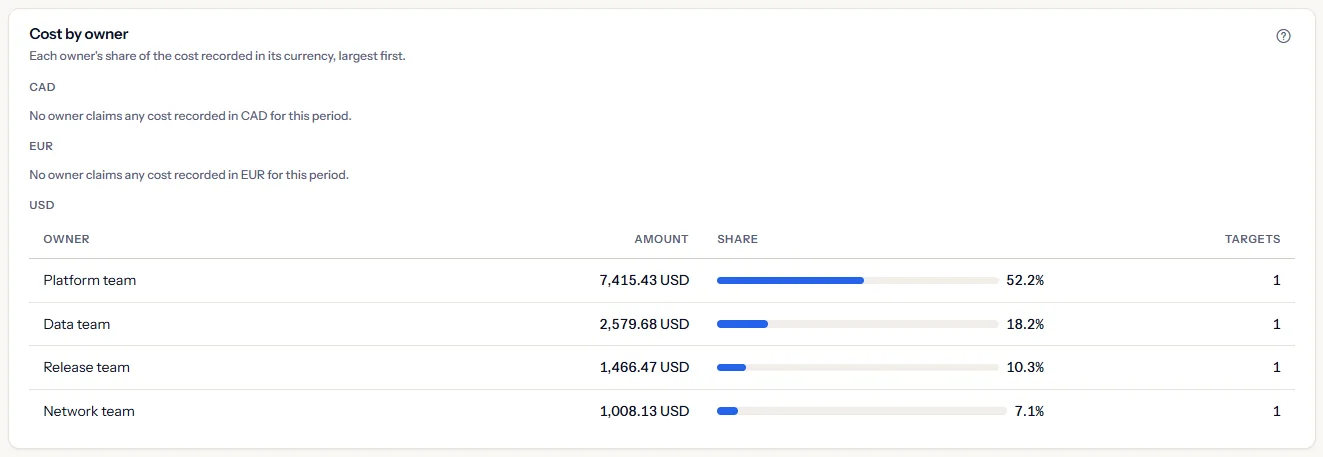Open the help icon for Cost by owner
The image size is (1323, 457).
point(1284,36)
